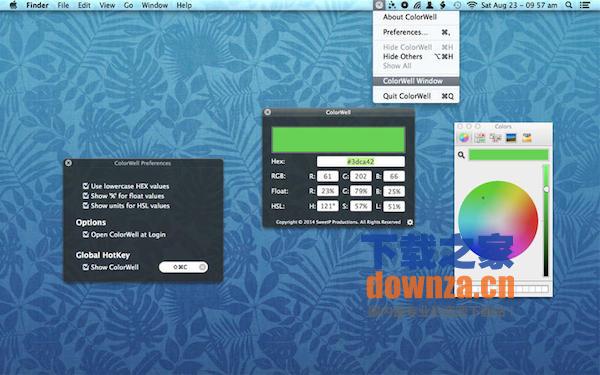Click the Hex value field #3dca42
Image resolution: width=600 pixels, height=375 pixels.
[360, 161]
